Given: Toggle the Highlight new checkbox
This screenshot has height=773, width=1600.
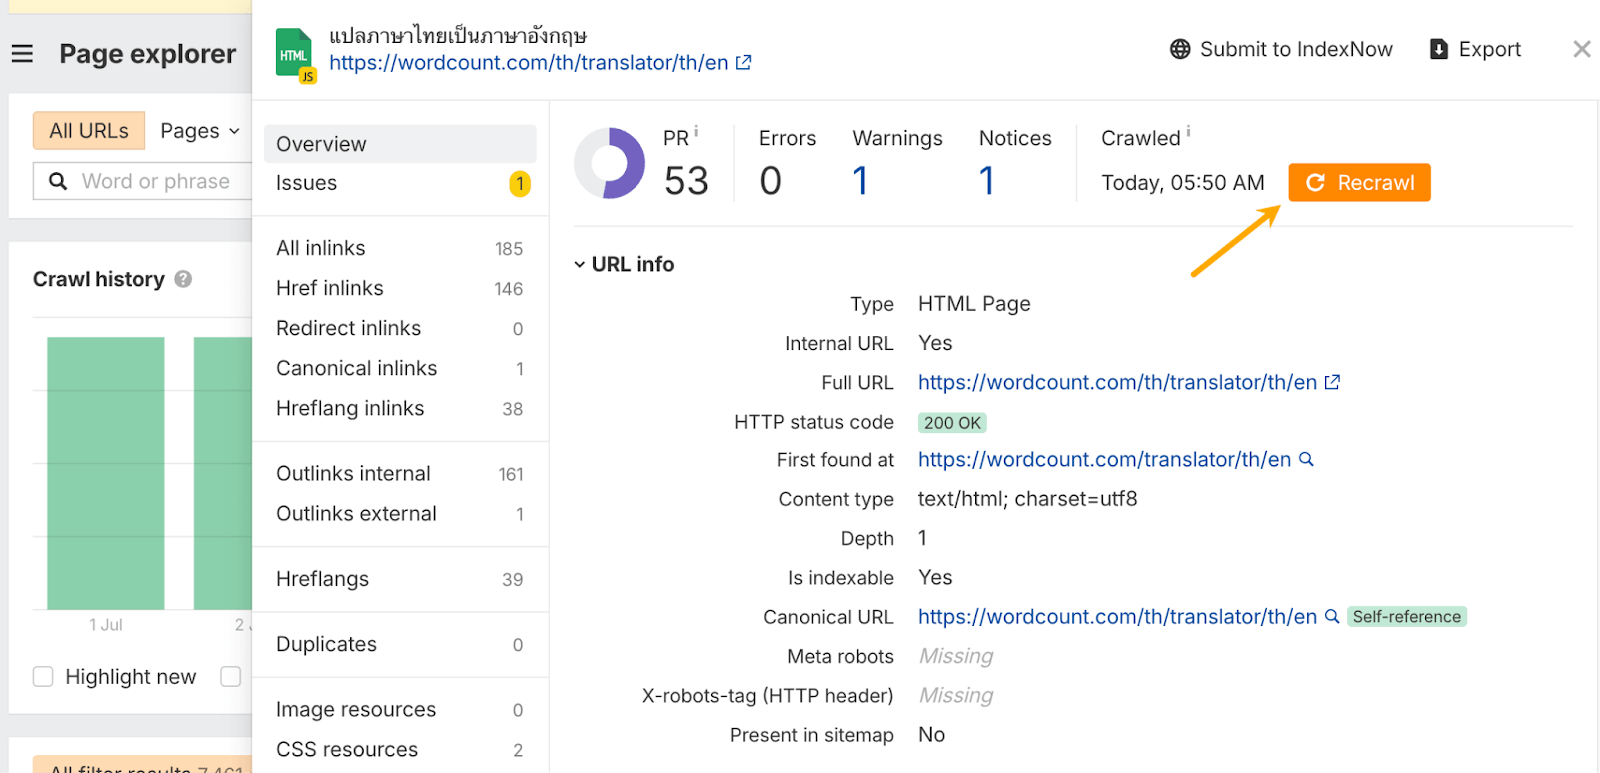Looking at the screenshot, I should pyautogui.click(x=43, y=677).
